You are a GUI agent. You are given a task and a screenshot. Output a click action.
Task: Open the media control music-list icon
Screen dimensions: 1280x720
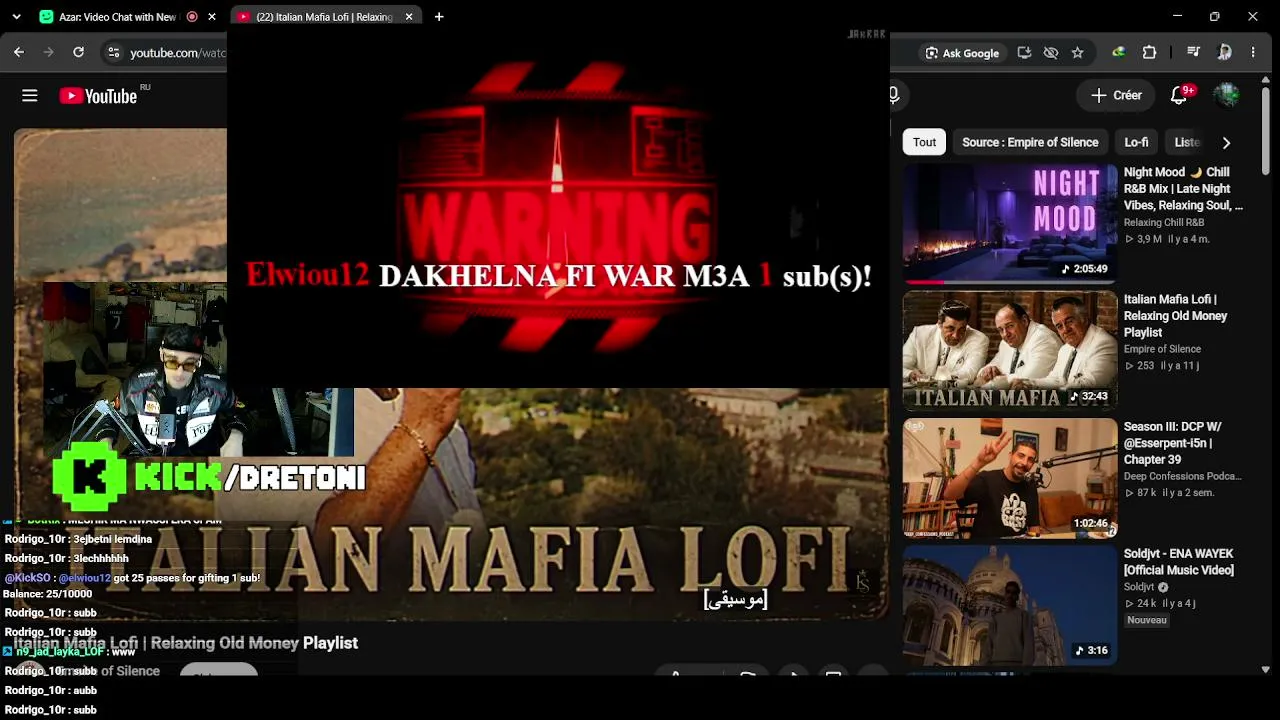[1194, 53]
